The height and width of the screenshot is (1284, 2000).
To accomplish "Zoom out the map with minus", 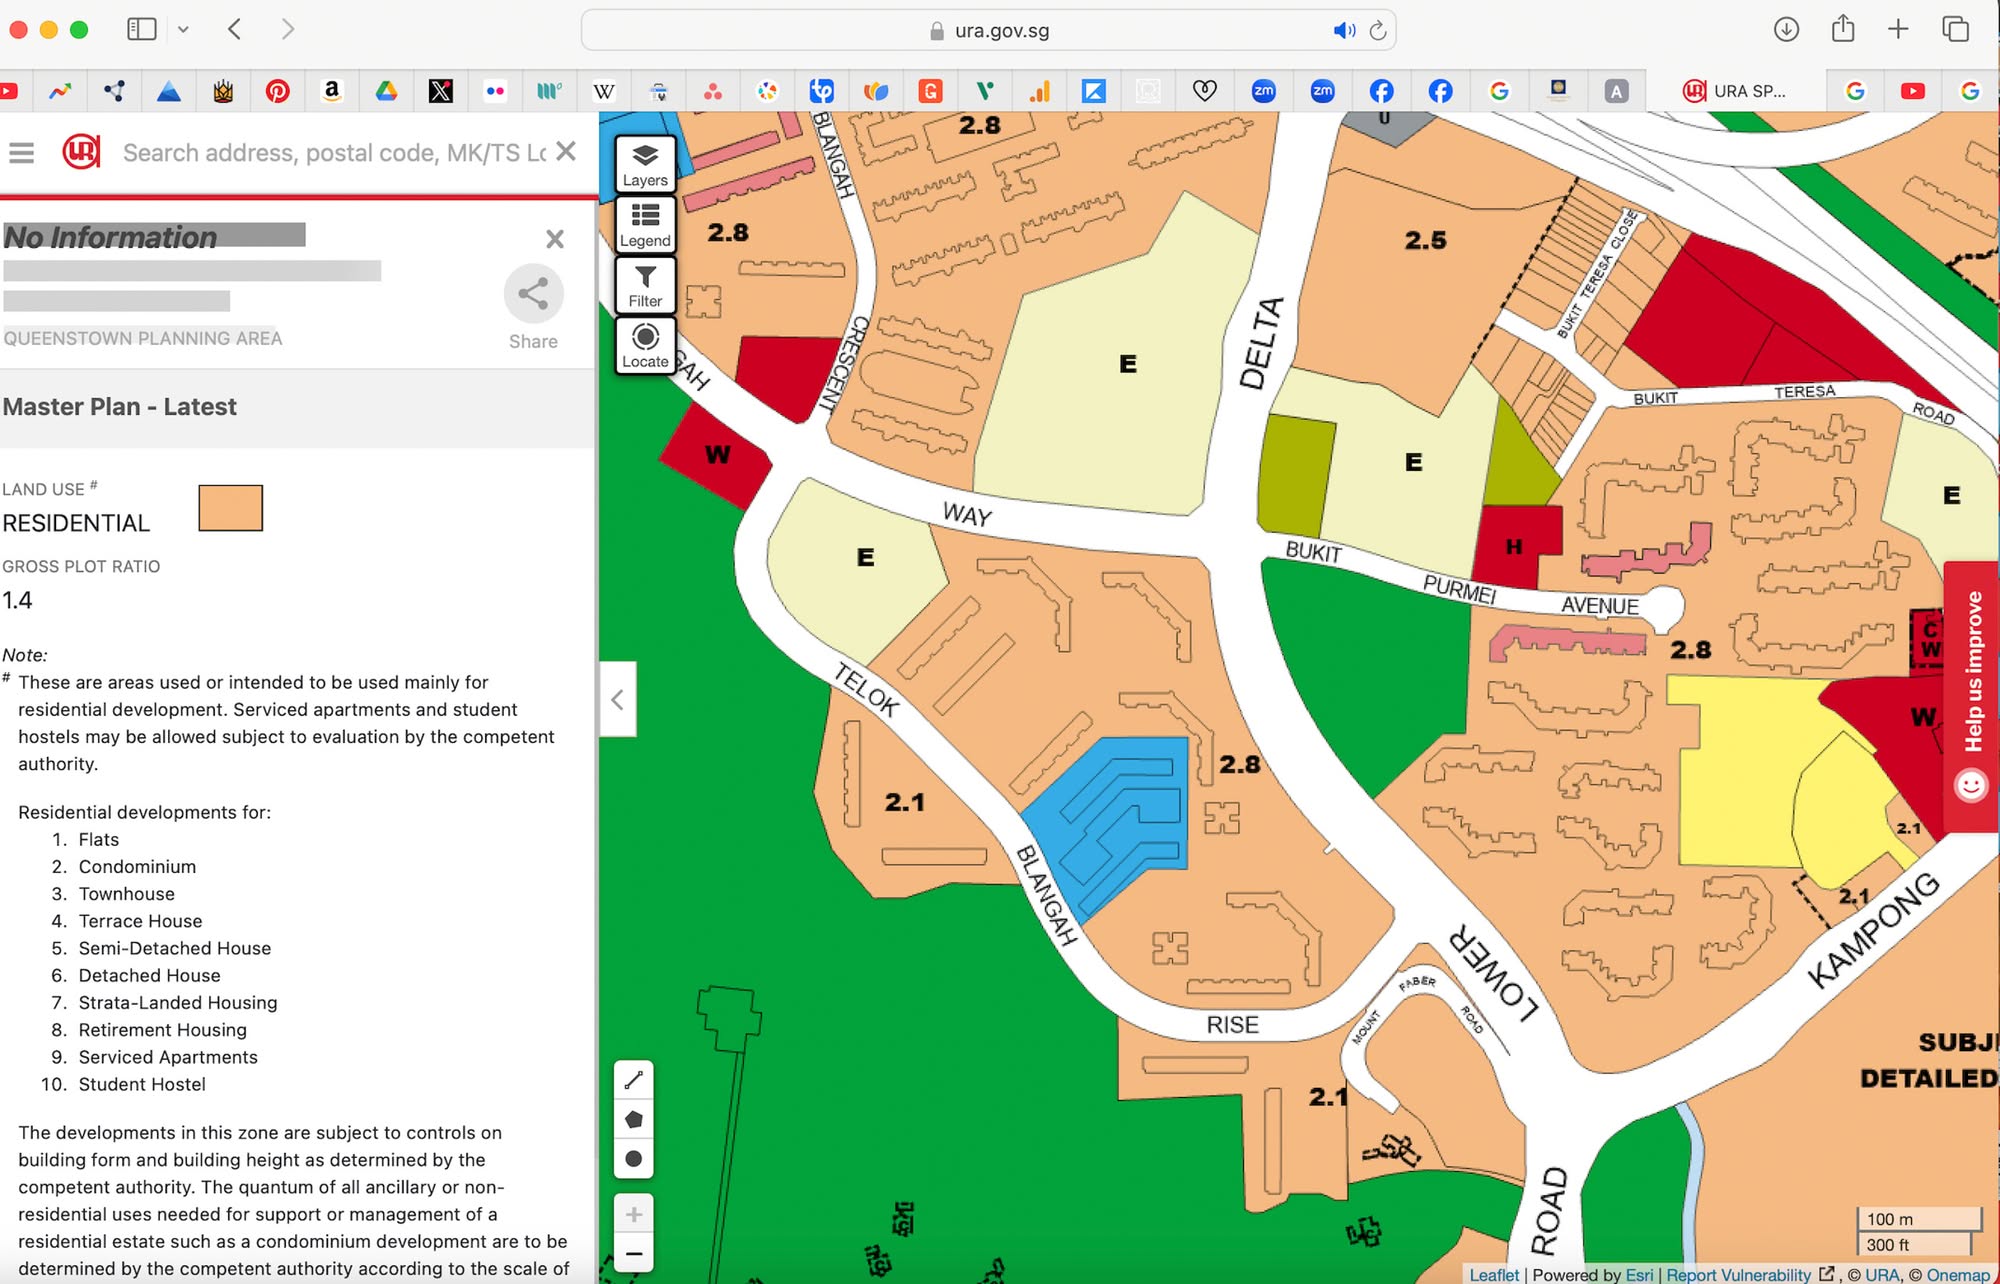I will 634,1253.
